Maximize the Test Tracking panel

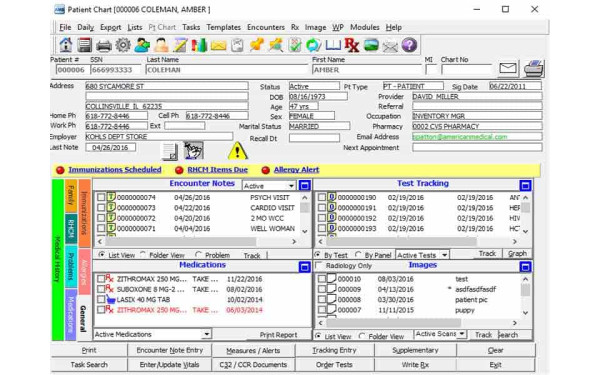tap(525, 186)
